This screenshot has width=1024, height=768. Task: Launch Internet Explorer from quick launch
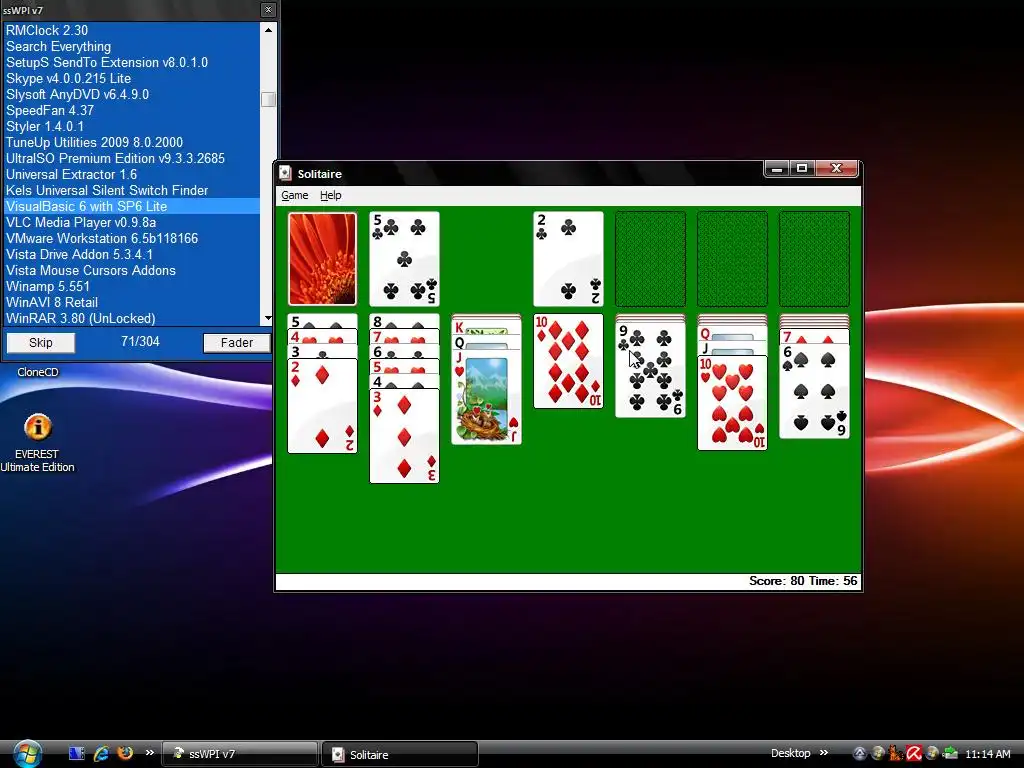[x=101, y=754]
